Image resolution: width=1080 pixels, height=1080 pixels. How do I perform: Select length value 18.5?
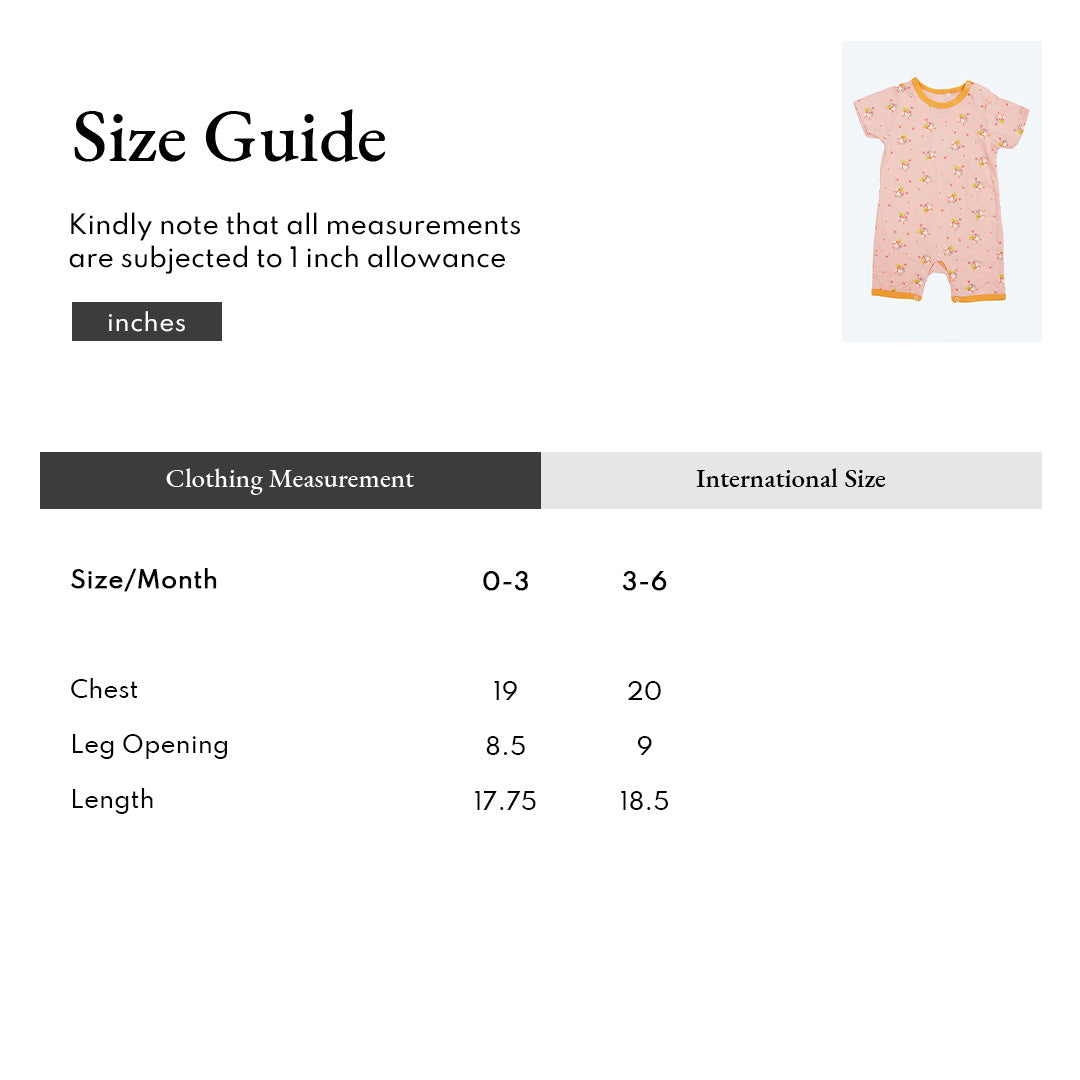(644, 801)
